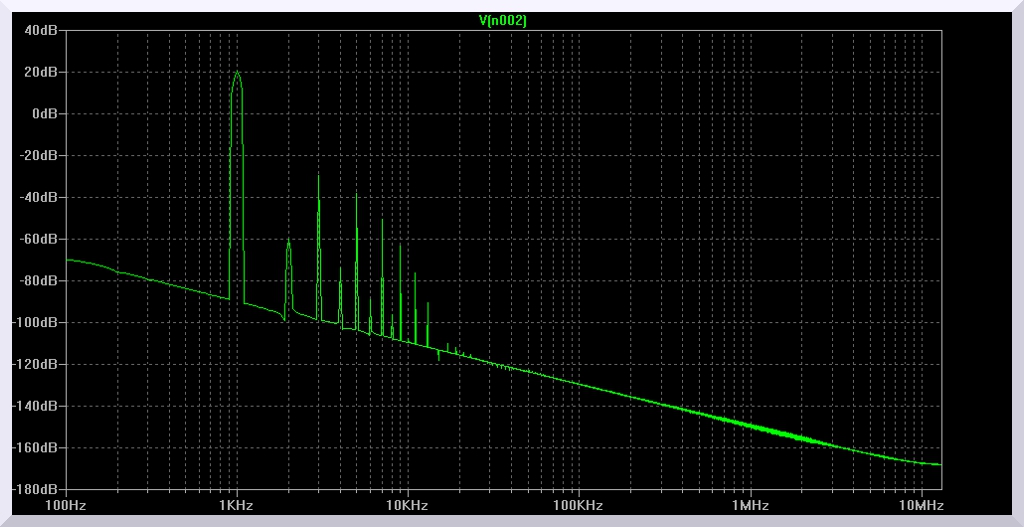The image size is (1024, 527).
Task: Click the top of the 1KHz fundamental peak
Action: (x=237, y=72)
